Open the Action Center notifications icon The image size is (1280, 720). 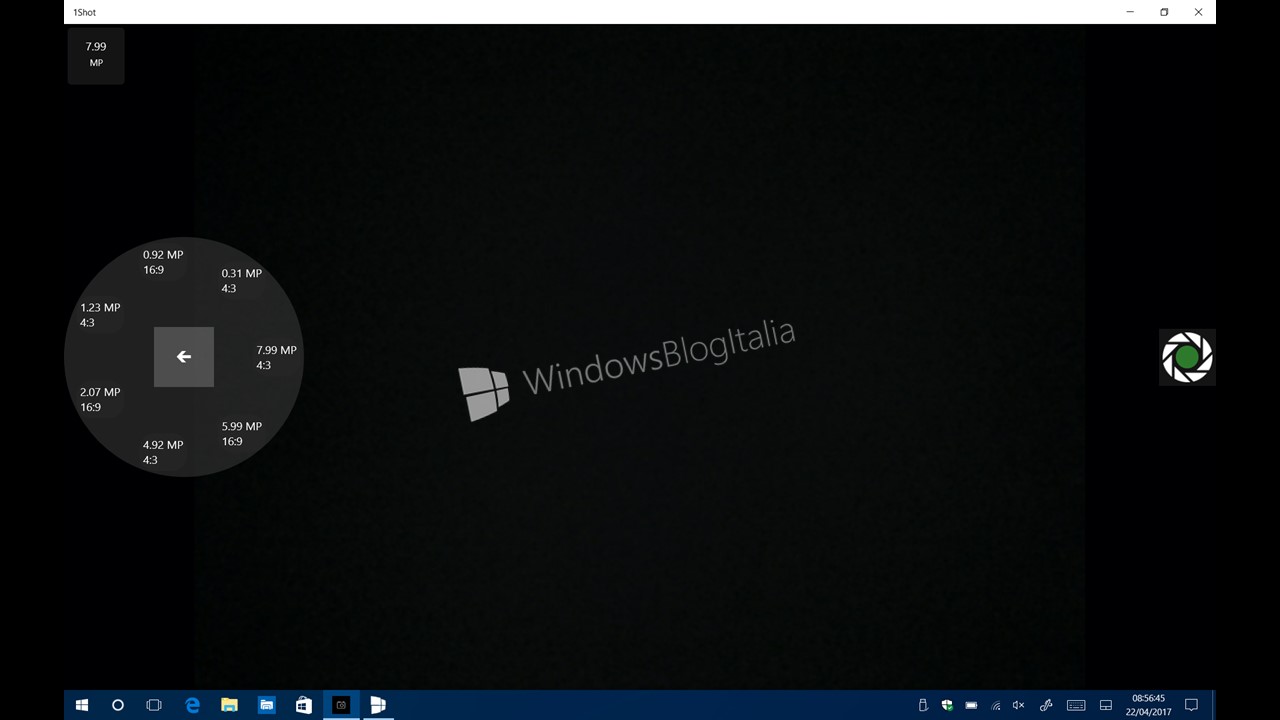point(1191,705)
